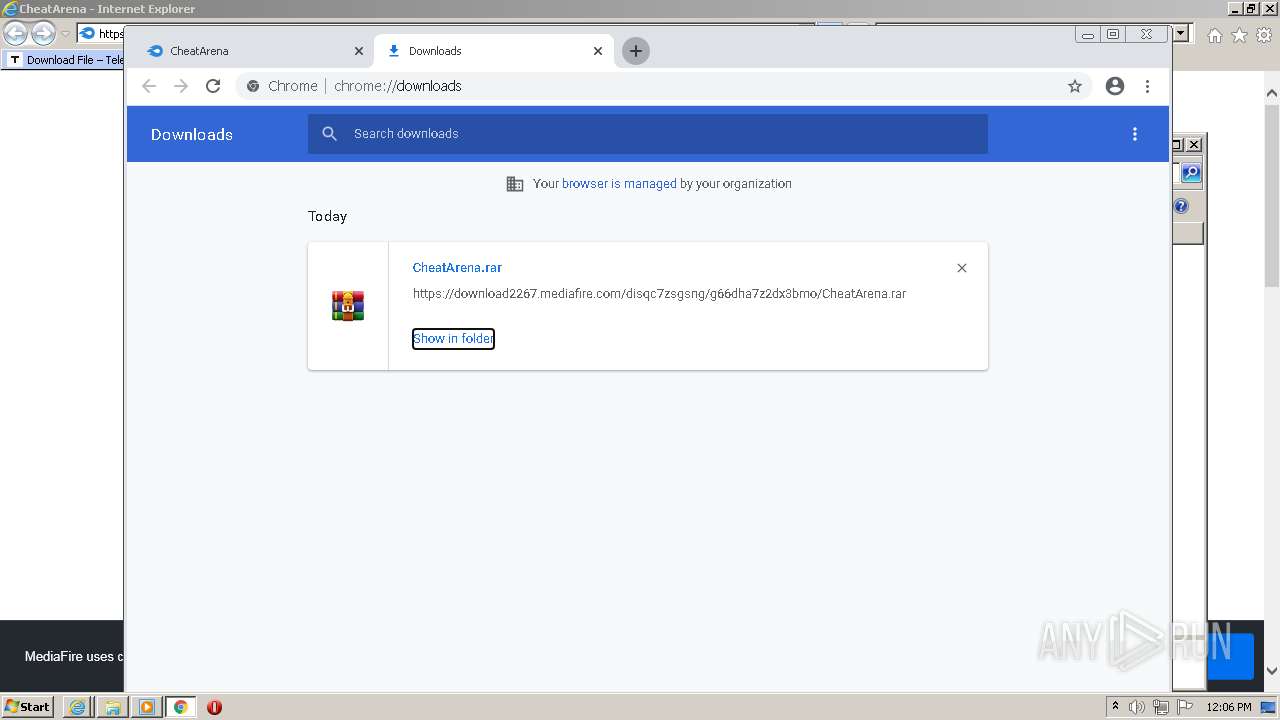Click the search icon in background panel
The image size is (1280, 720).
pyautogui.click(x=1190, y=173)
